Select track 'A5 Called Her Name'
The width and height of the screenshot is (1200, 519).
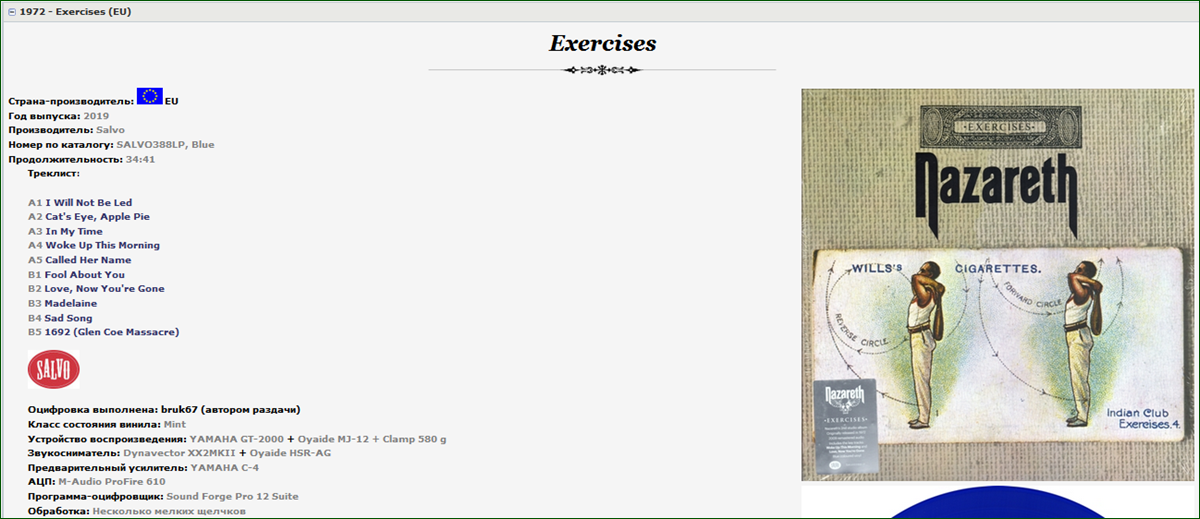pyautogui.click(x=80, y=260)
